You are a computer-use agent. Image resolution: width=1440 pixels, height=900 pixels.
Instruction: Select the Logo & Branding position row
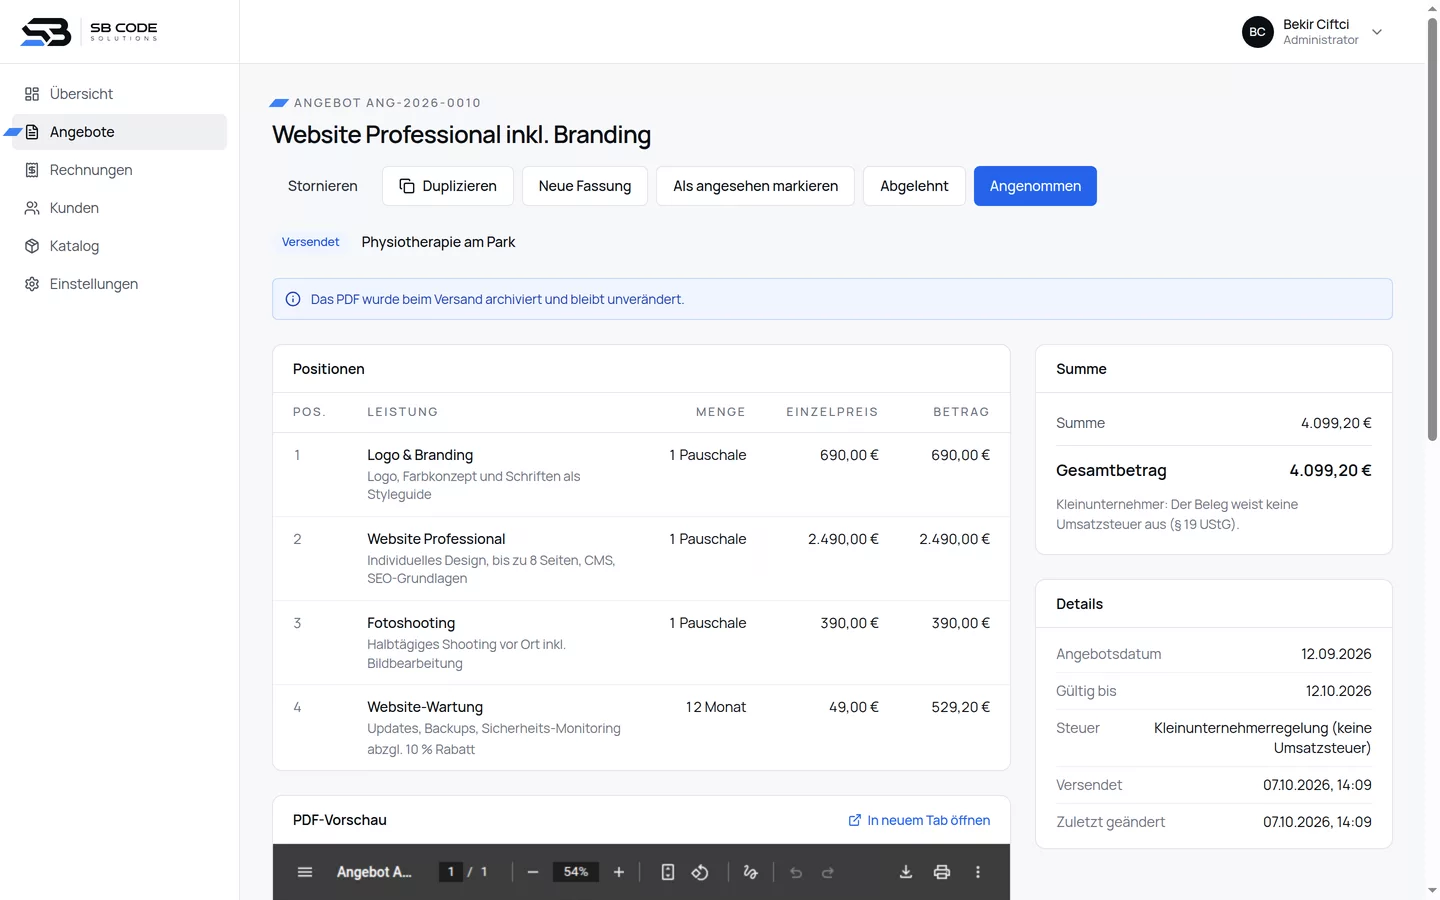pos(641,475)
